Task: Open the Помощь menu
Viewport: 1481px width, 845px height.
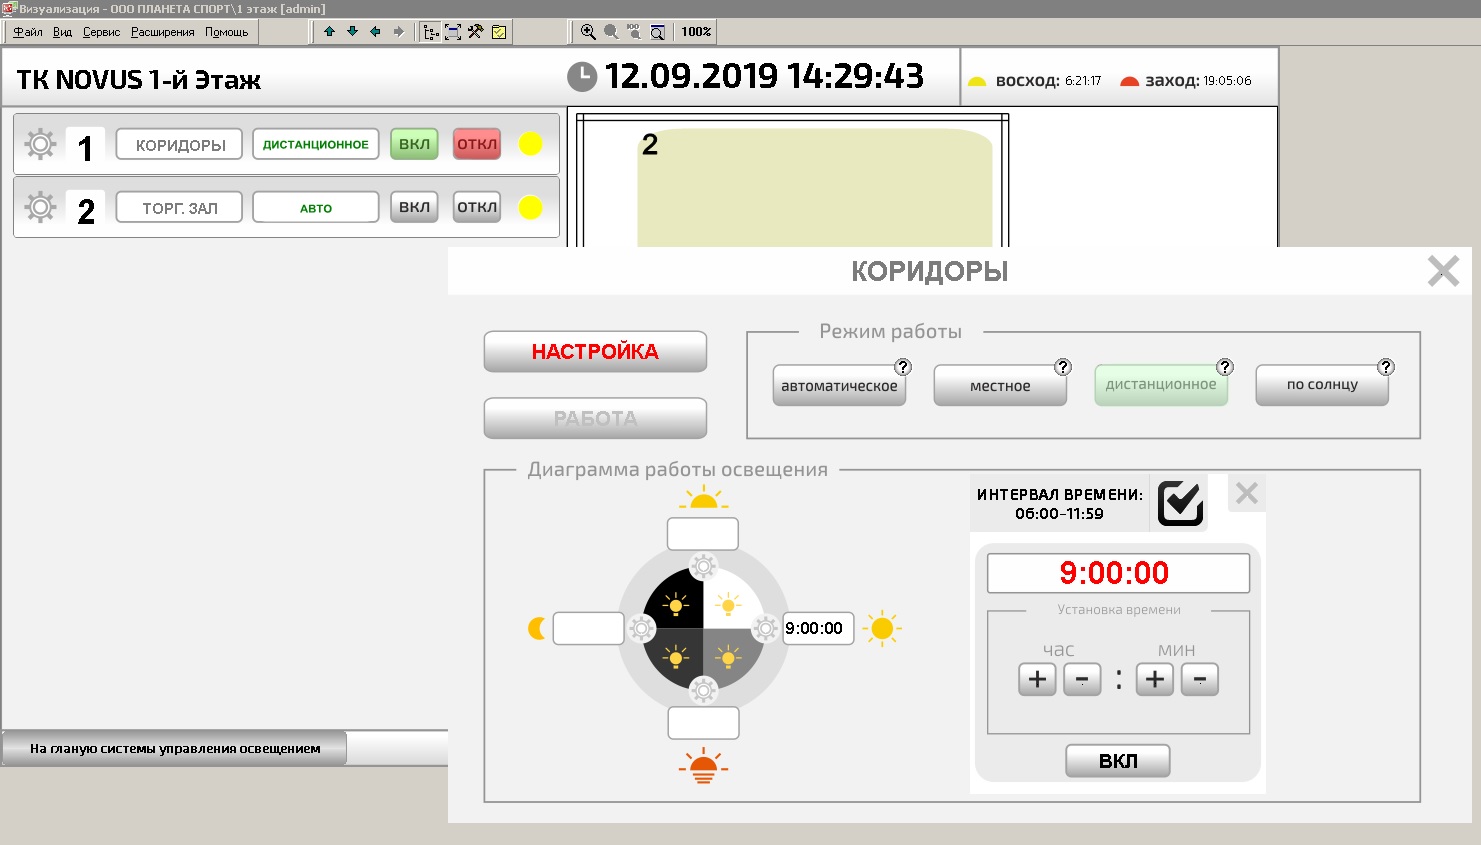Action: click(x=227, y=32)
